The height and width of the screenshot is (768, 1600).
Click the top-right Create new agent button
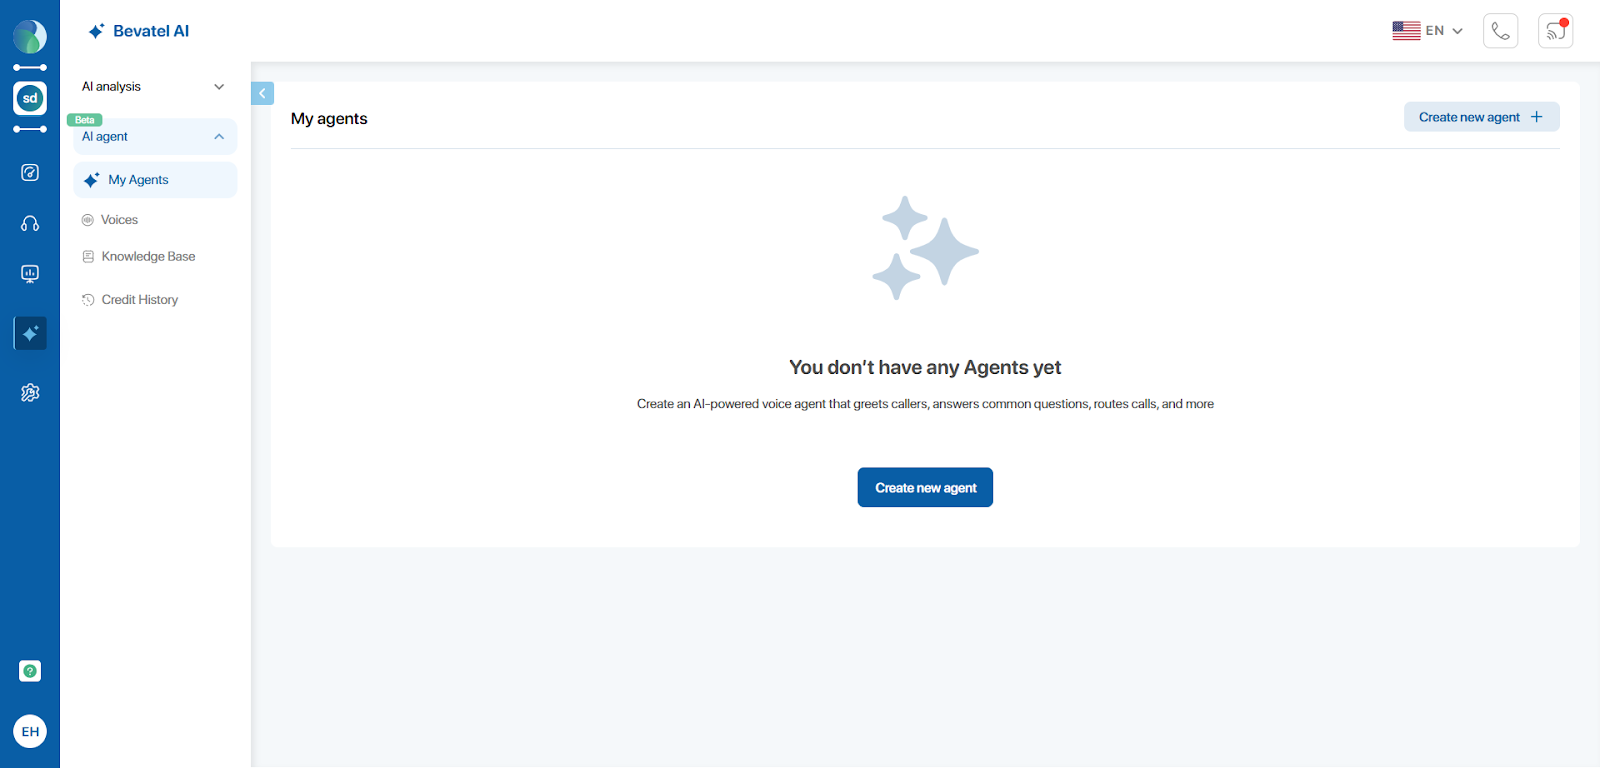coord(1481,117)
